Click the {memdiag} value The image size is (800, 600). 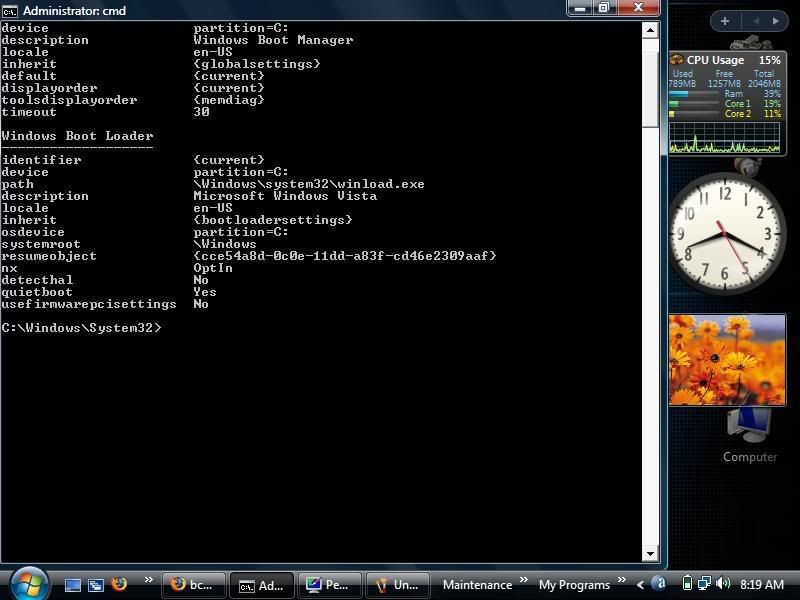tap(229, 100)
